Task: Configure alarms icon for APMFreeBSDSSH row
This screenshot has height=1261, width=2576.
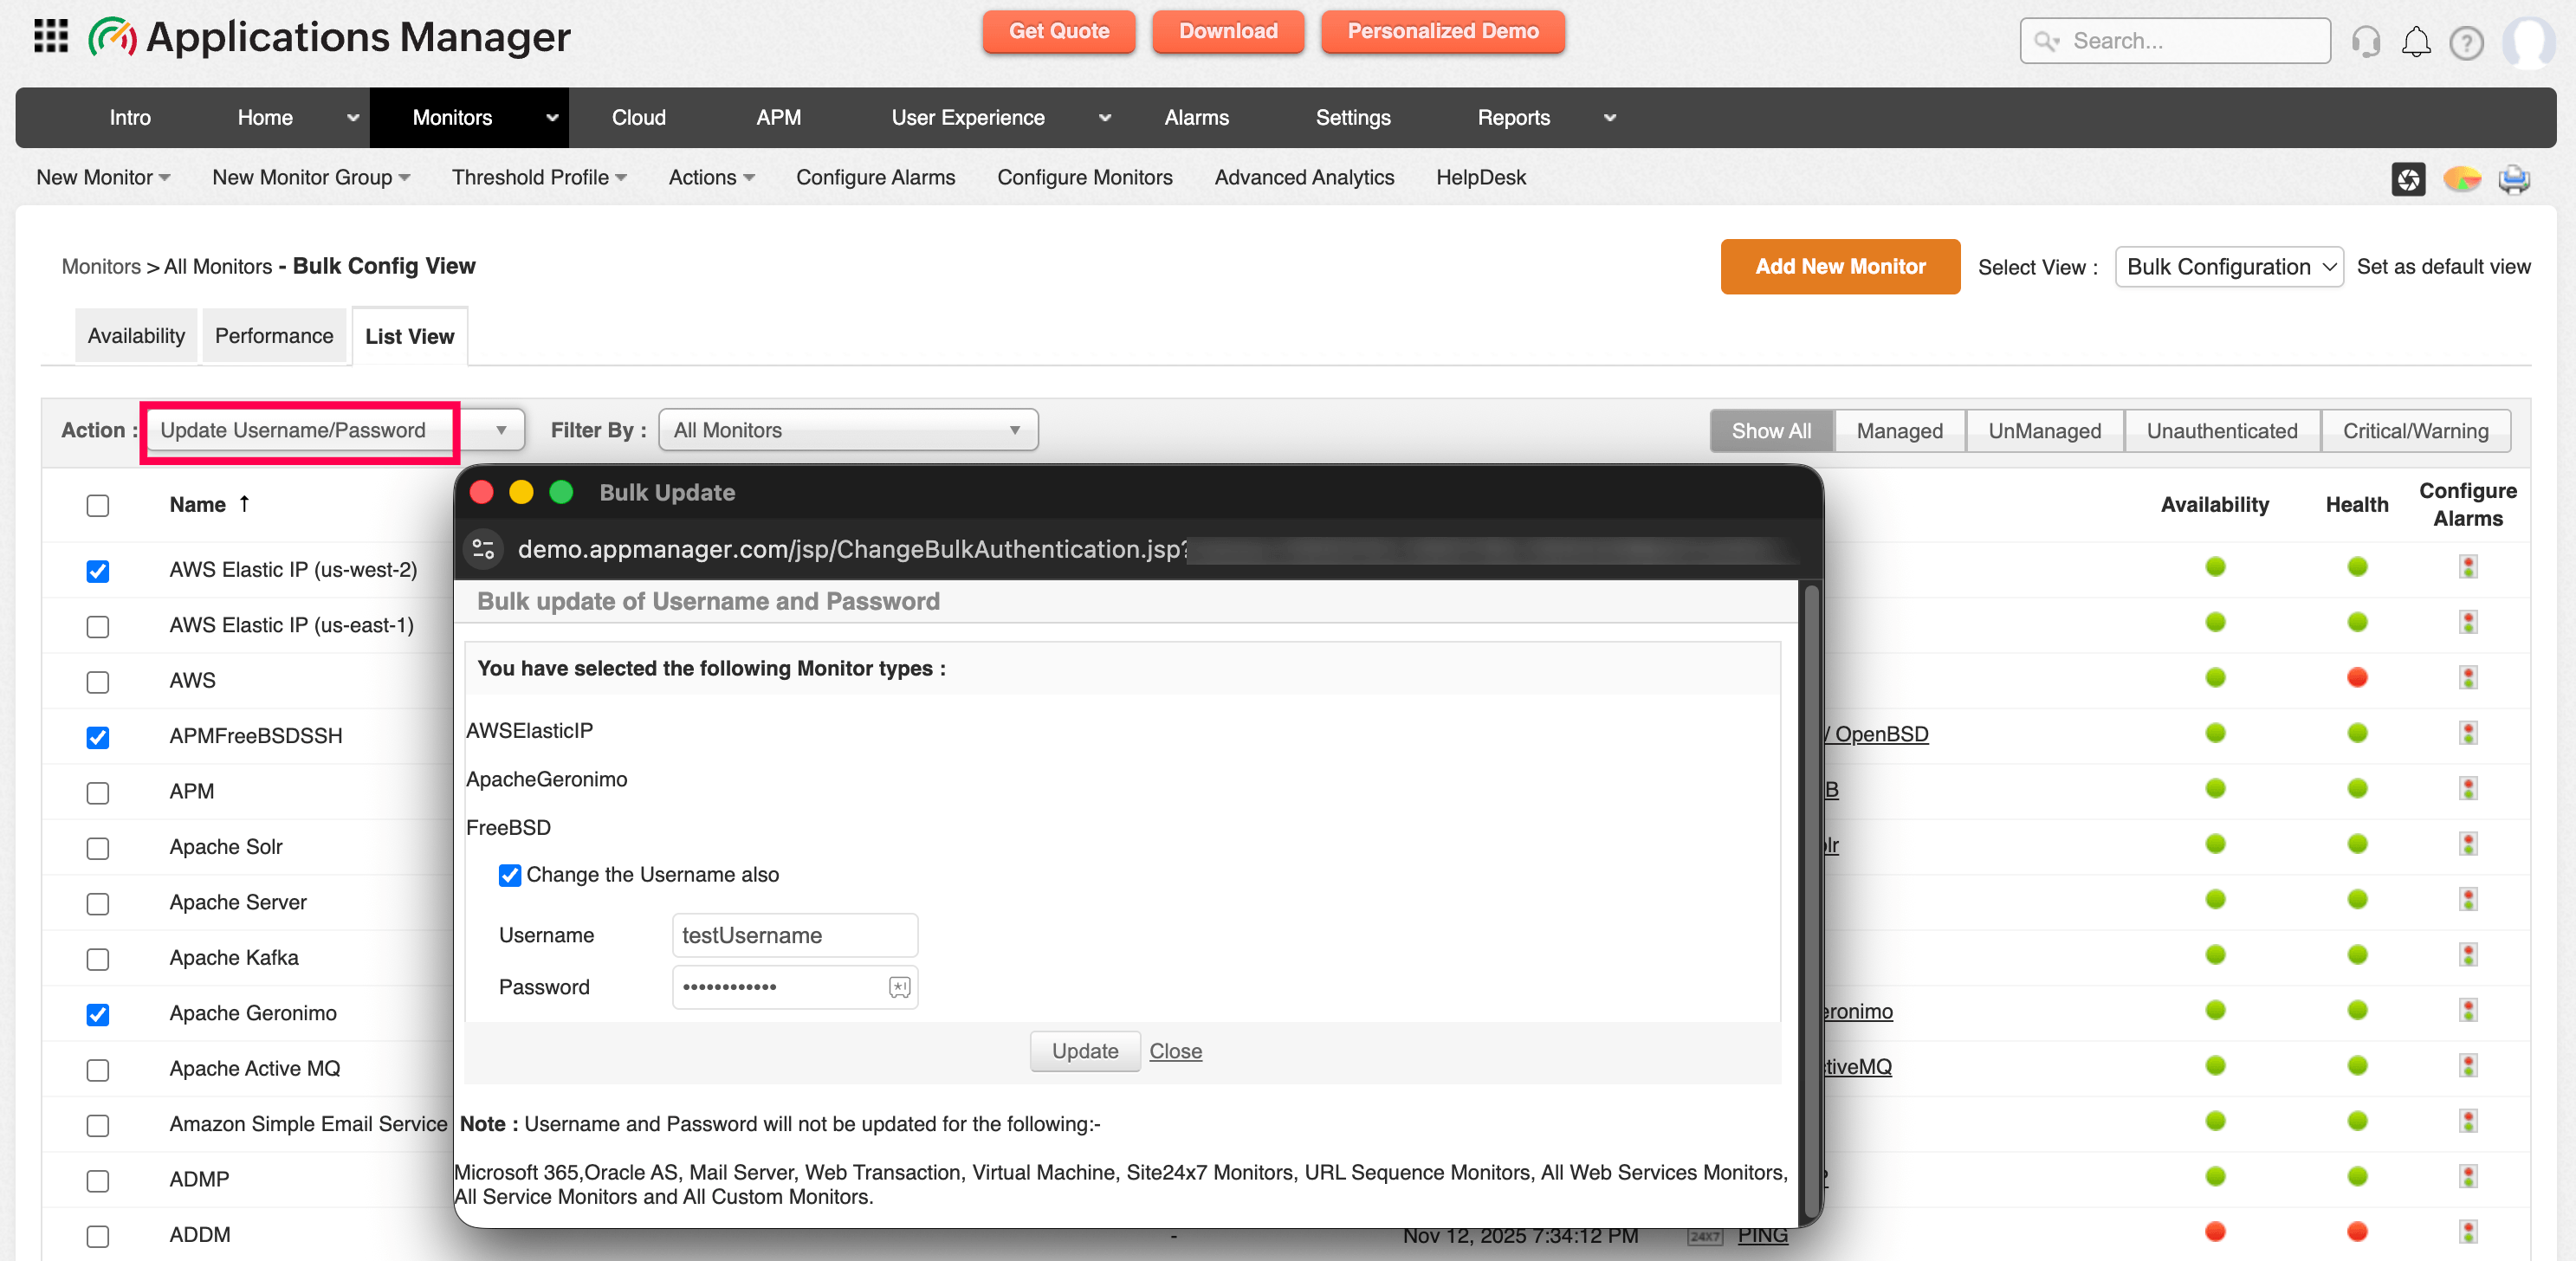Action: pyautogui.click(x=2468, y=733)
